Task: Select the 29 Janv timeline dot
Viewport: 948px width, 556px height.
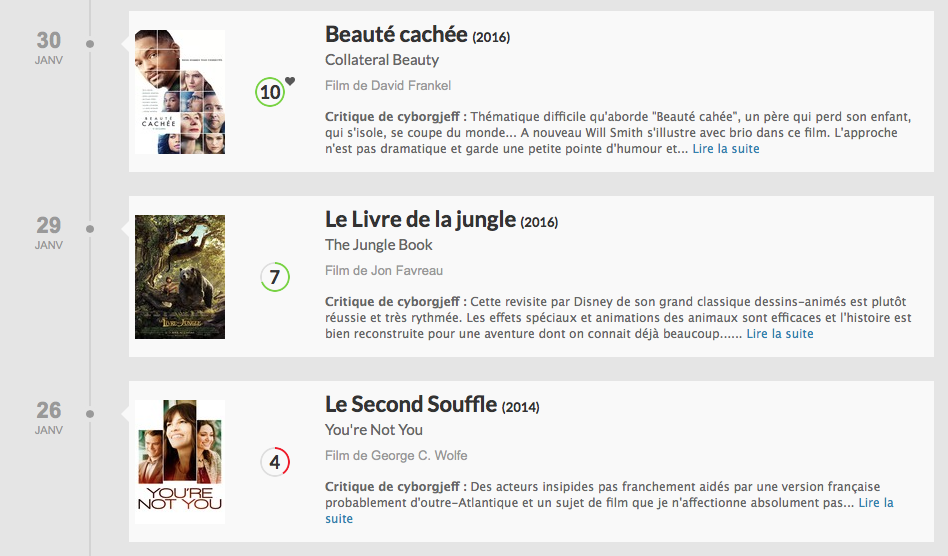Action: (90, 228)
